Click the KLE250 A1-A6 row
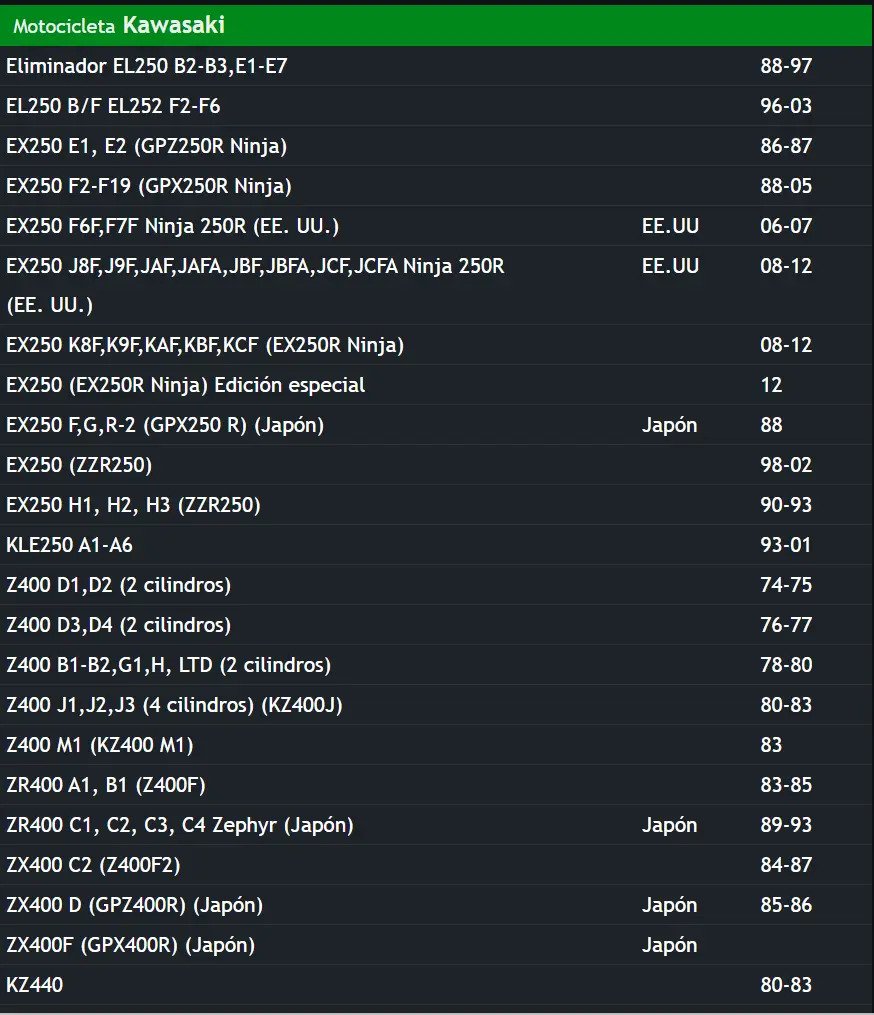Viewport: 874px width, 1015px height. point(436,545)
